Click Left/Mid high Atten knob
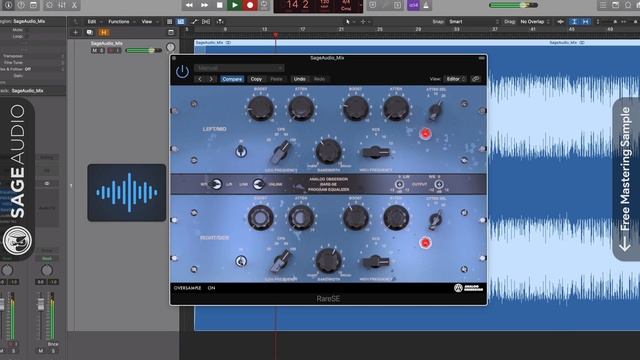 (396, 108)
